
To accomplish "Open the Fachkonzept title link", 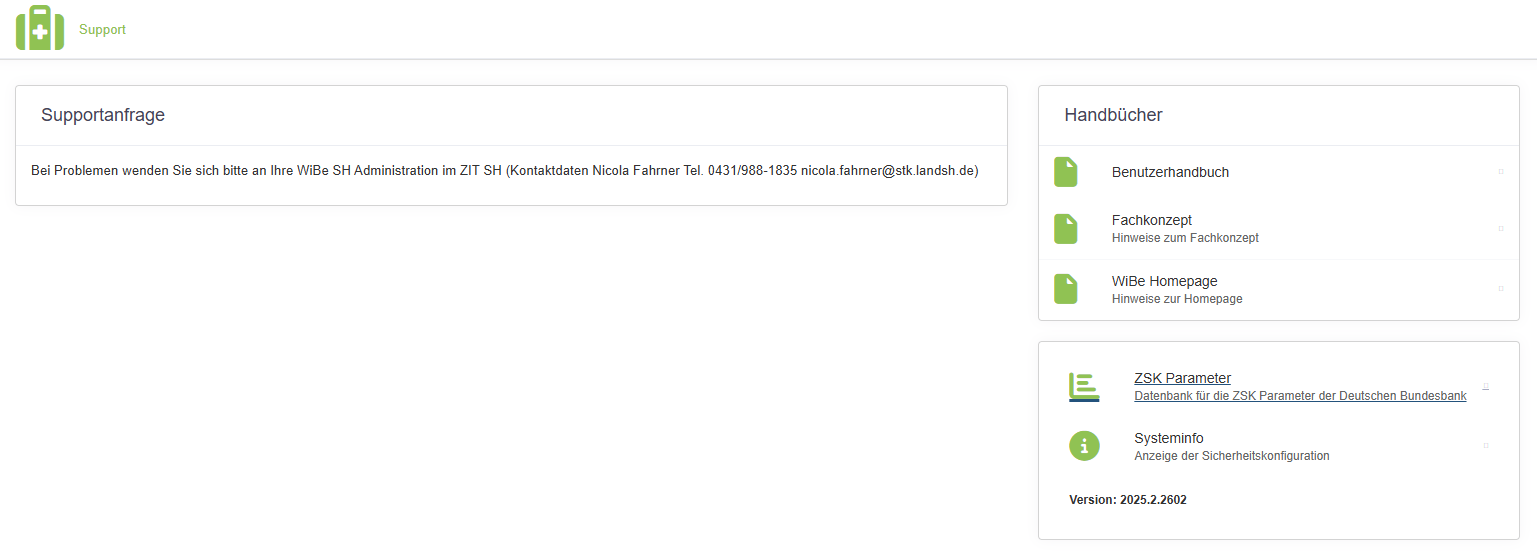I will point(1151,220).
